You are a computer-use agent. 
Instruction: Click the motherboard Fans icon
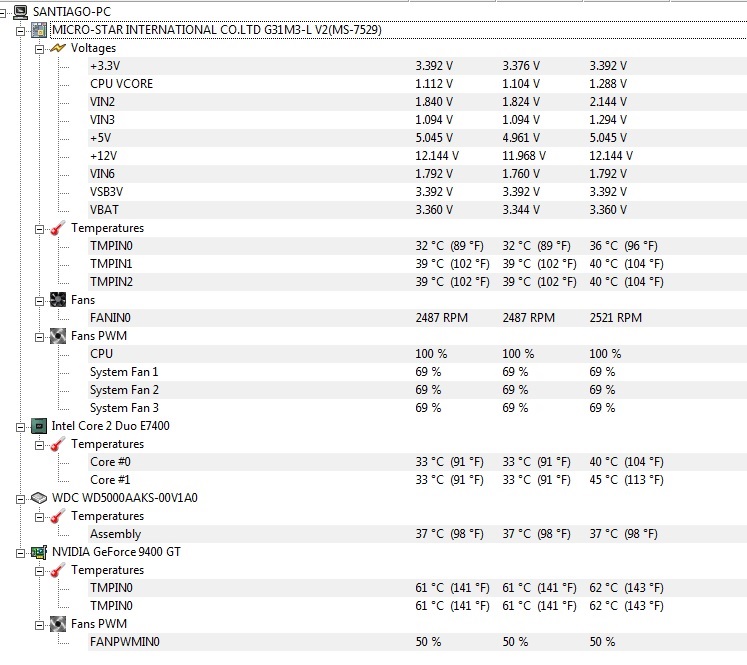(58, 300)
